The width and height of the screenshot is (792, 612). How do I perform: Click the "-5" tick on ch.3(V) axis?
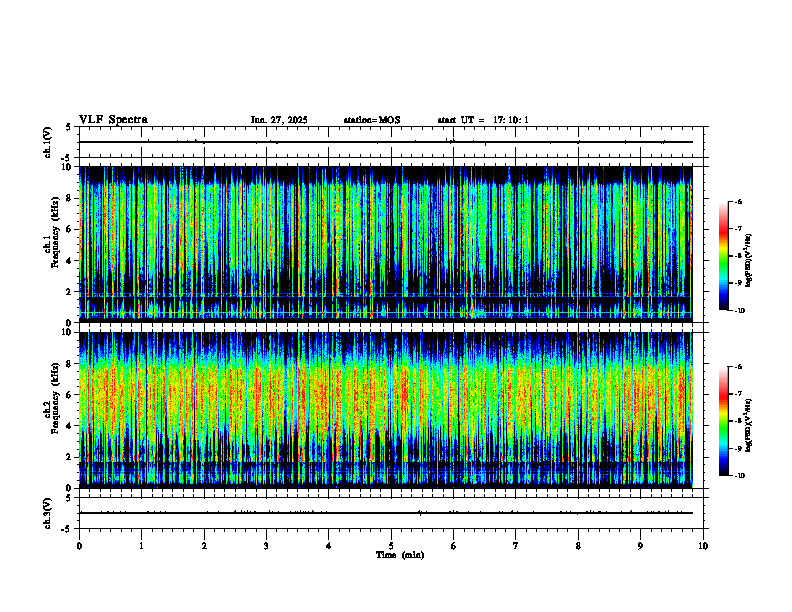click(66, 529)
